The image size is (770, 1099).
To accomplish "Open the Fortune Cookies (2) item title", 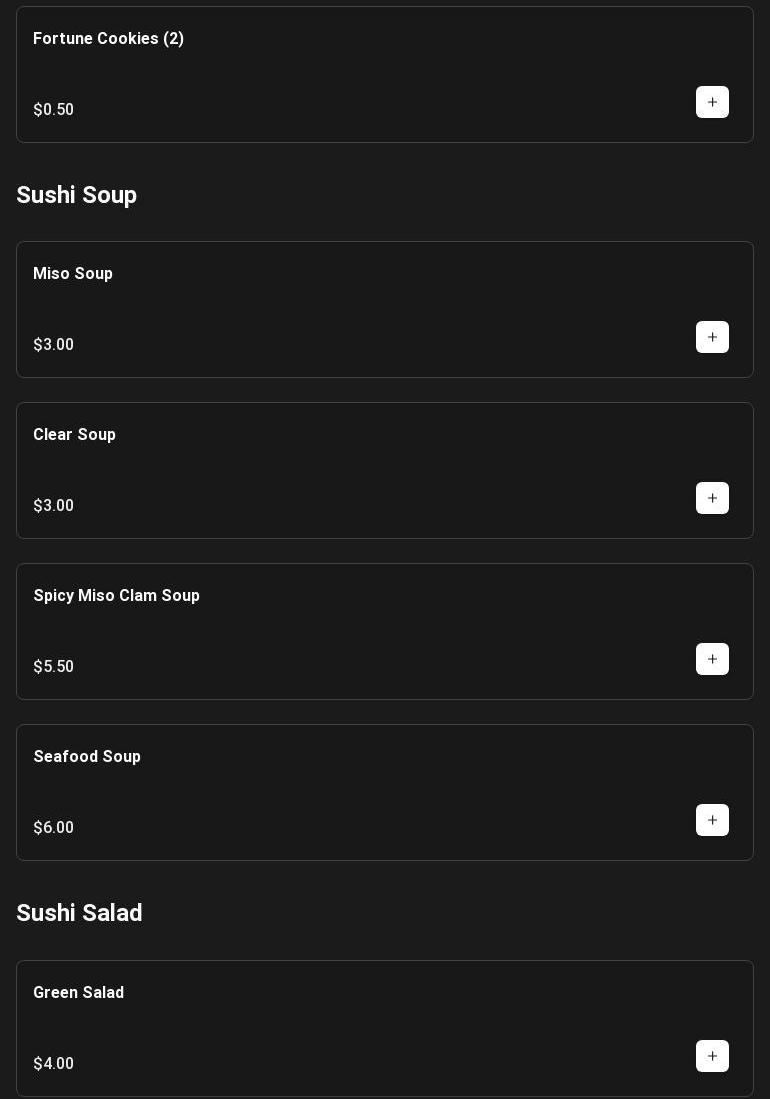I will pos(108,39).
